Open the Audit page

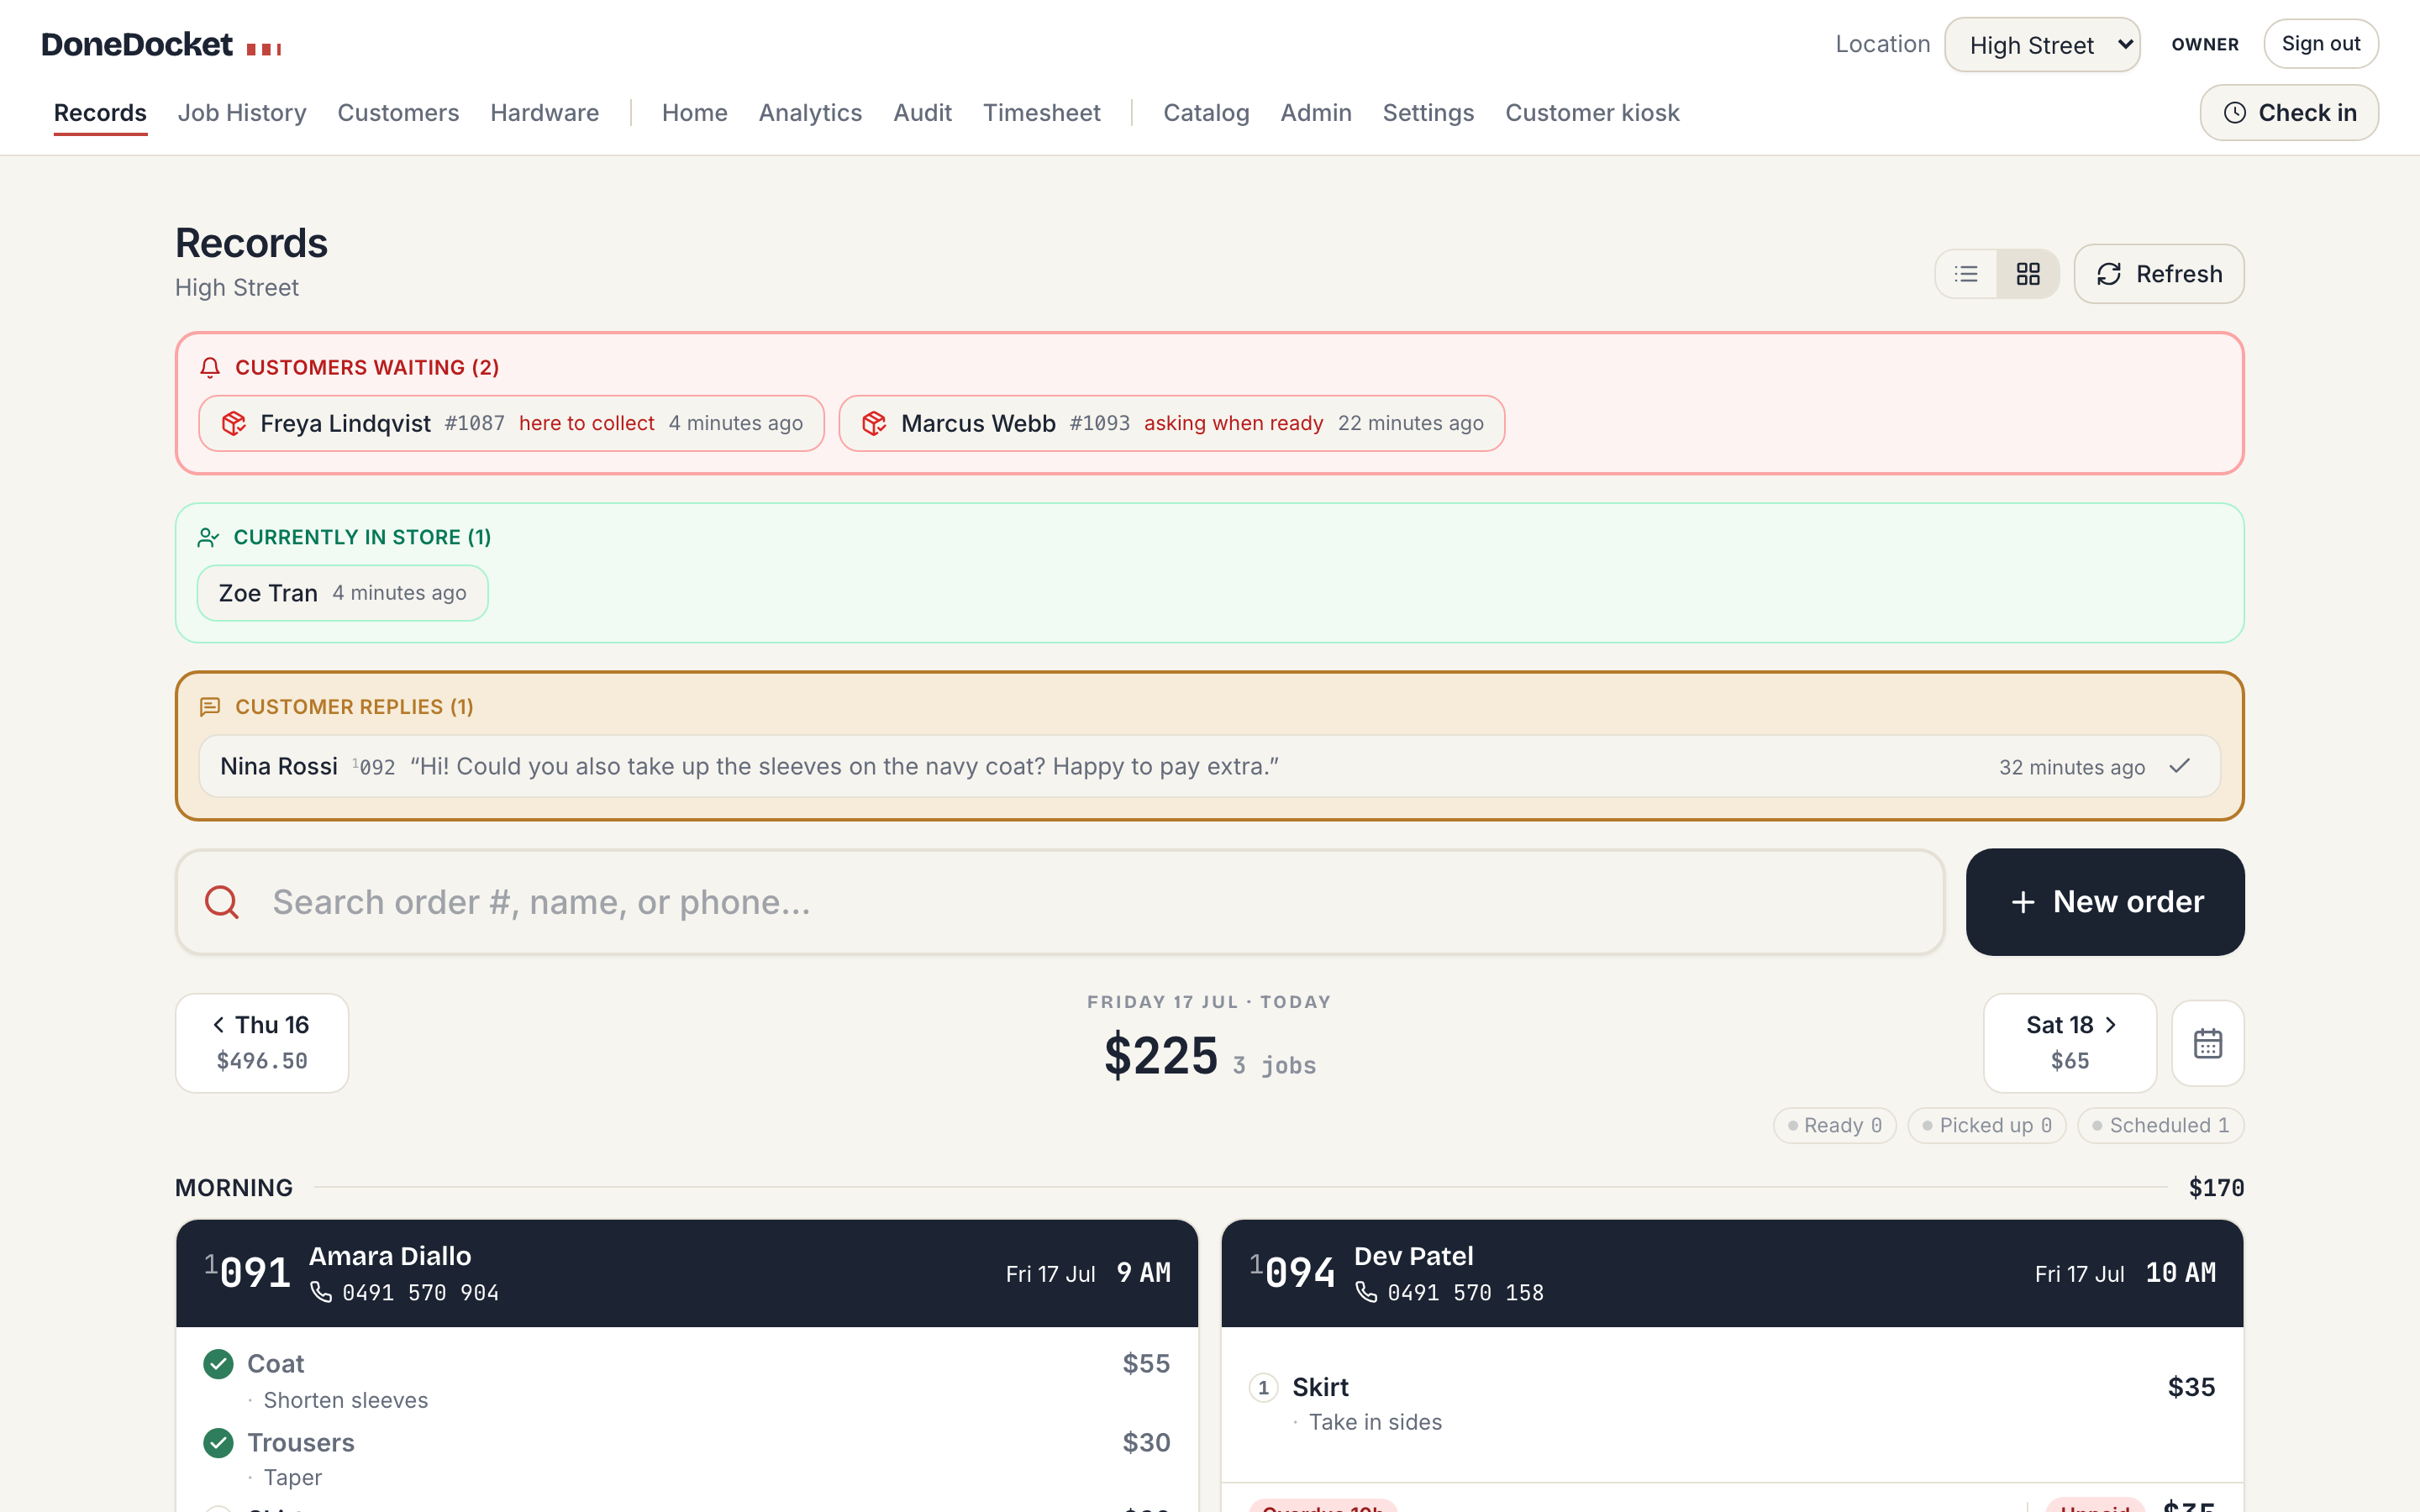pos(922,113)
